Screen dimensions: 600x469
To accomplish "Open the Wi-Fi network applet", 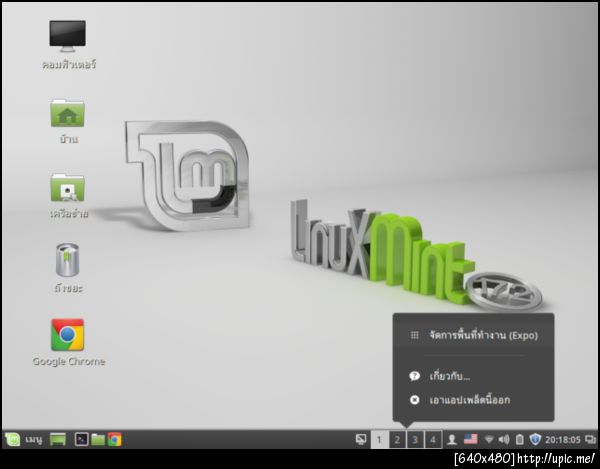I will point(489,440).
